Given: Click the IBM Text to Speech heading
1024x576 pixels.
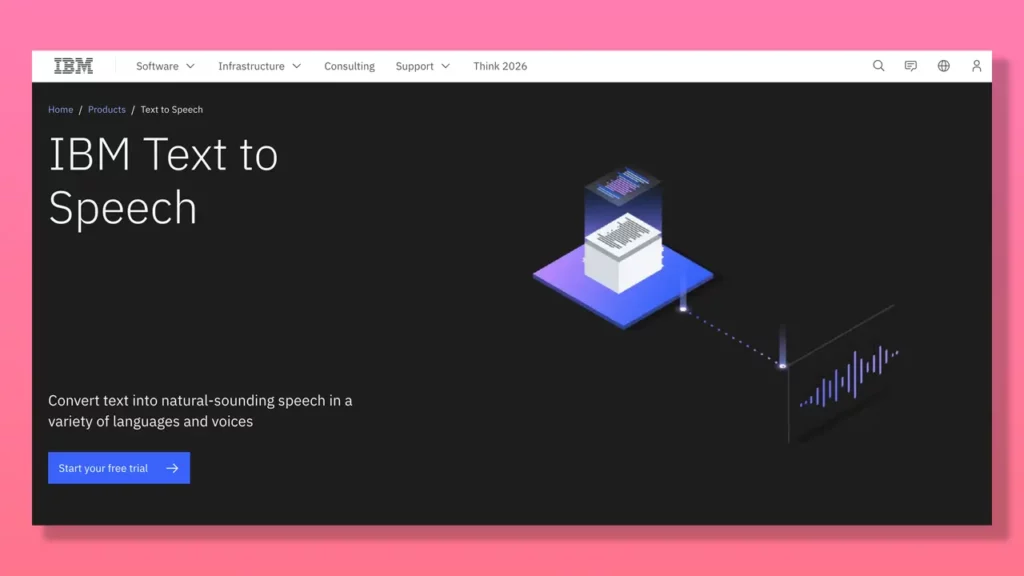Looking at the screenshot, I should (x=163, y=180).
